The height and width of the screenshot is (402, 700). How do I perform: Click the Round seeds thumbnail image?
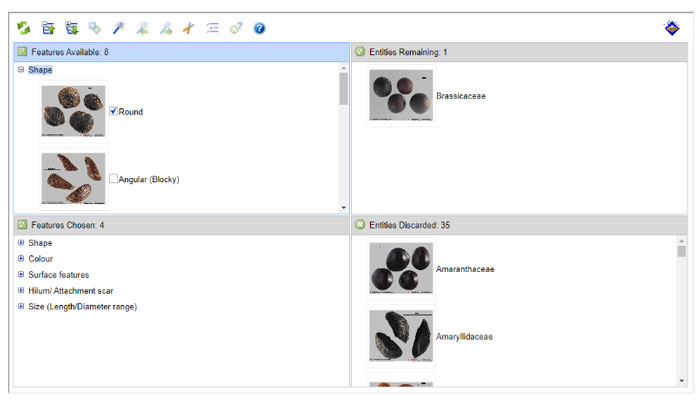tap(73, 111)
